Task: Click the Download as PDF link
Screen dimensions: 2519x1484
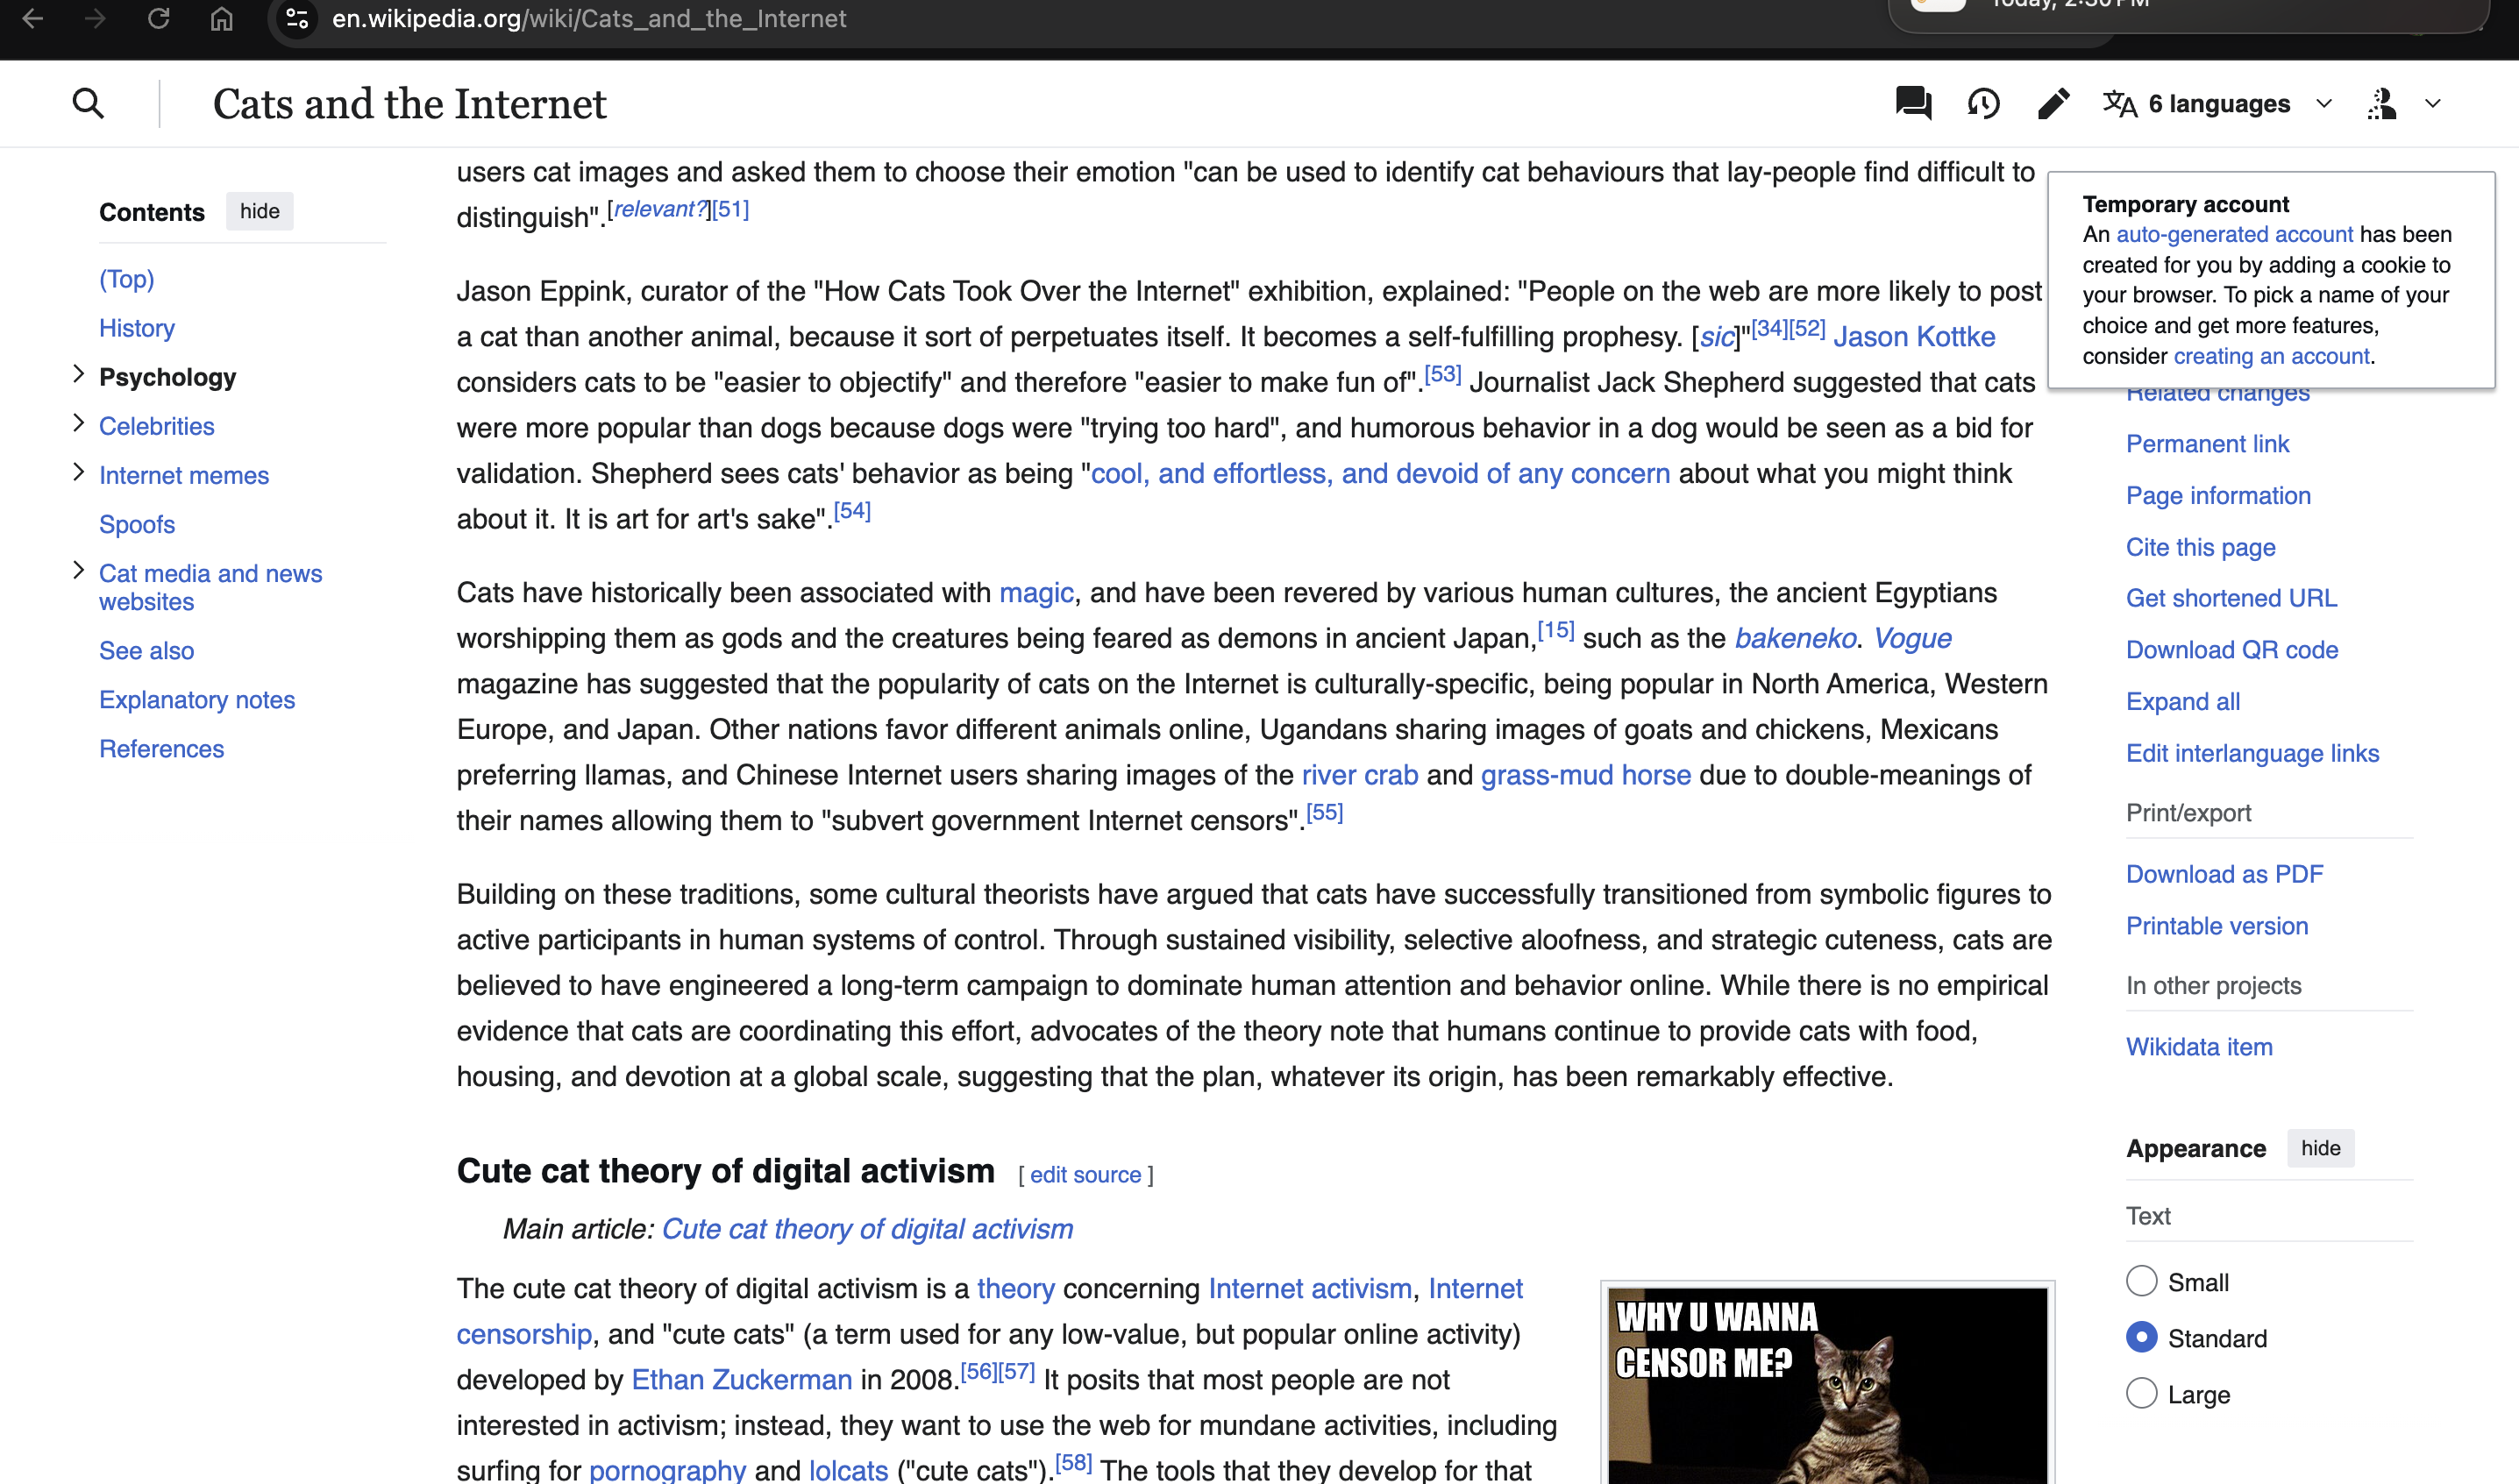Action: tap(2224, 874)
